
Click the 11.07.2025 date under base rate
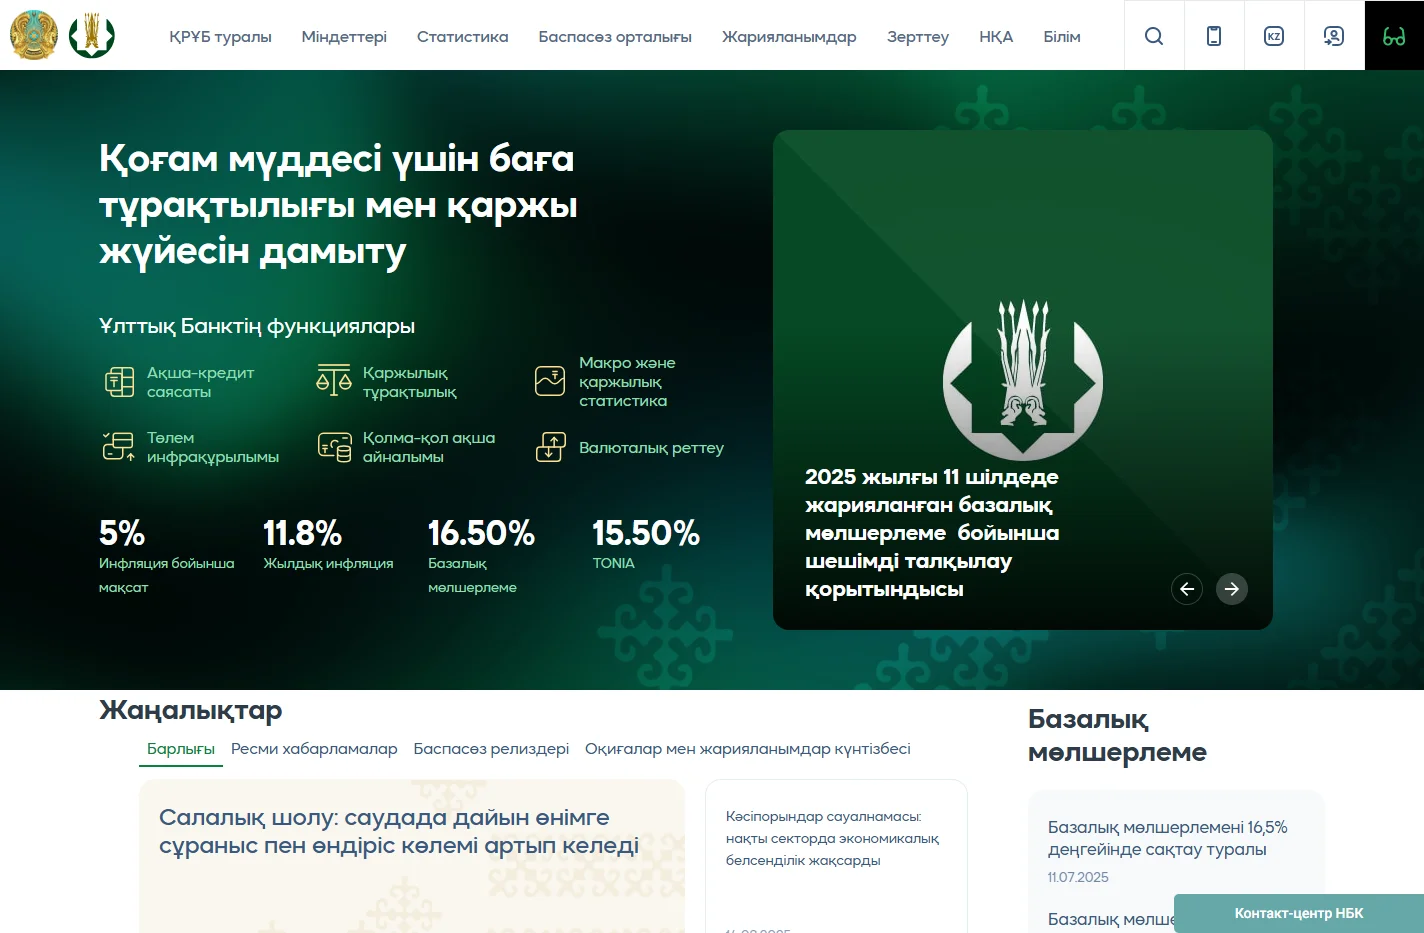(1078, 877)
